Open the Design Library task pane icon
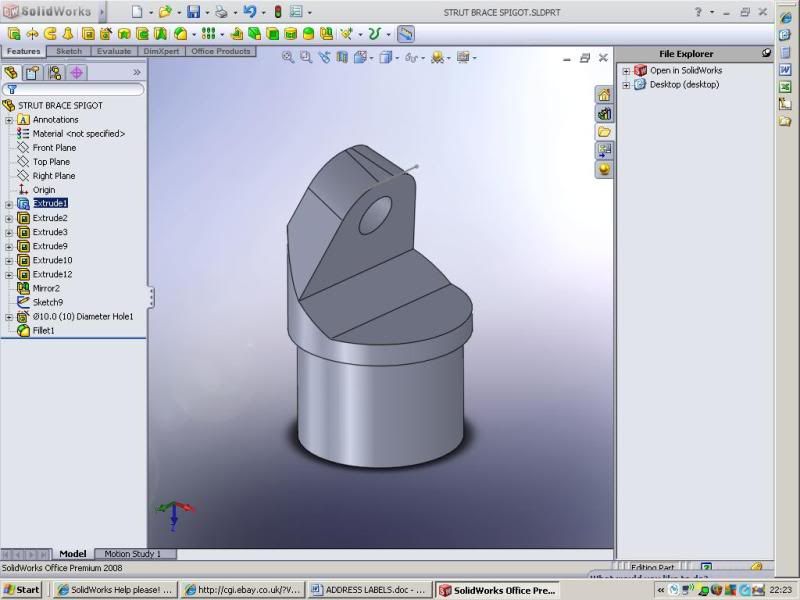 pyautogui.click(x=604, y=113)
